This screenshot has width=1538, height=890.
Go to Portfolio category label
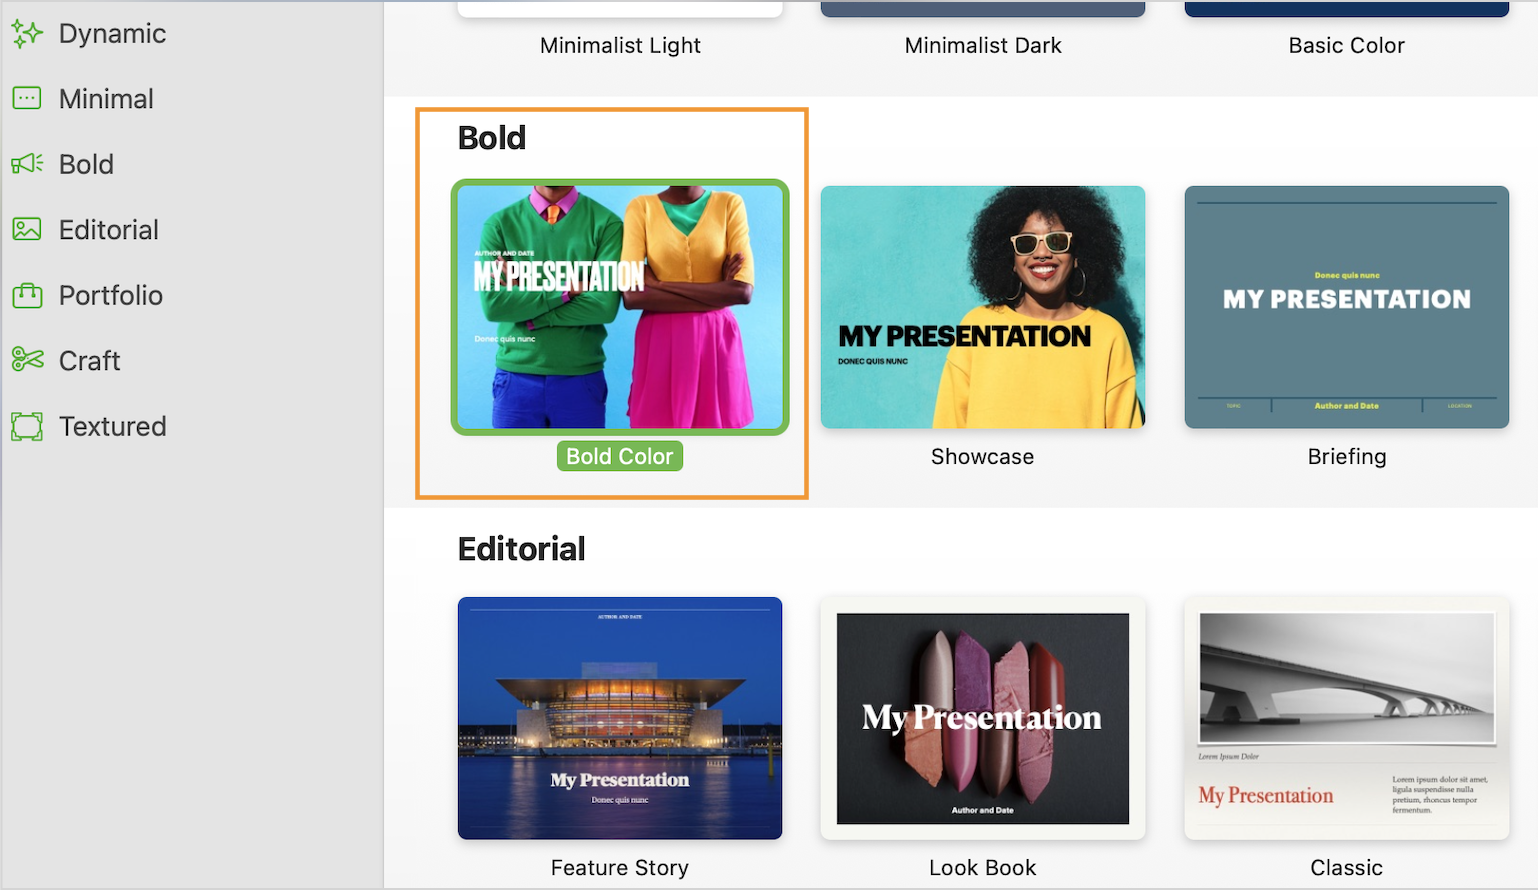pyautogui.click(x=110, y=295)
